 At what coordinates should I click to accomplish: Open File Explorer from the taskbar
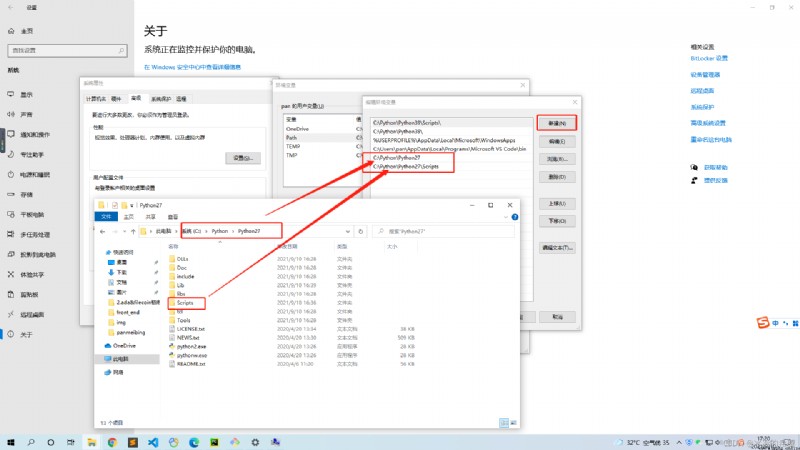[91, 442]
